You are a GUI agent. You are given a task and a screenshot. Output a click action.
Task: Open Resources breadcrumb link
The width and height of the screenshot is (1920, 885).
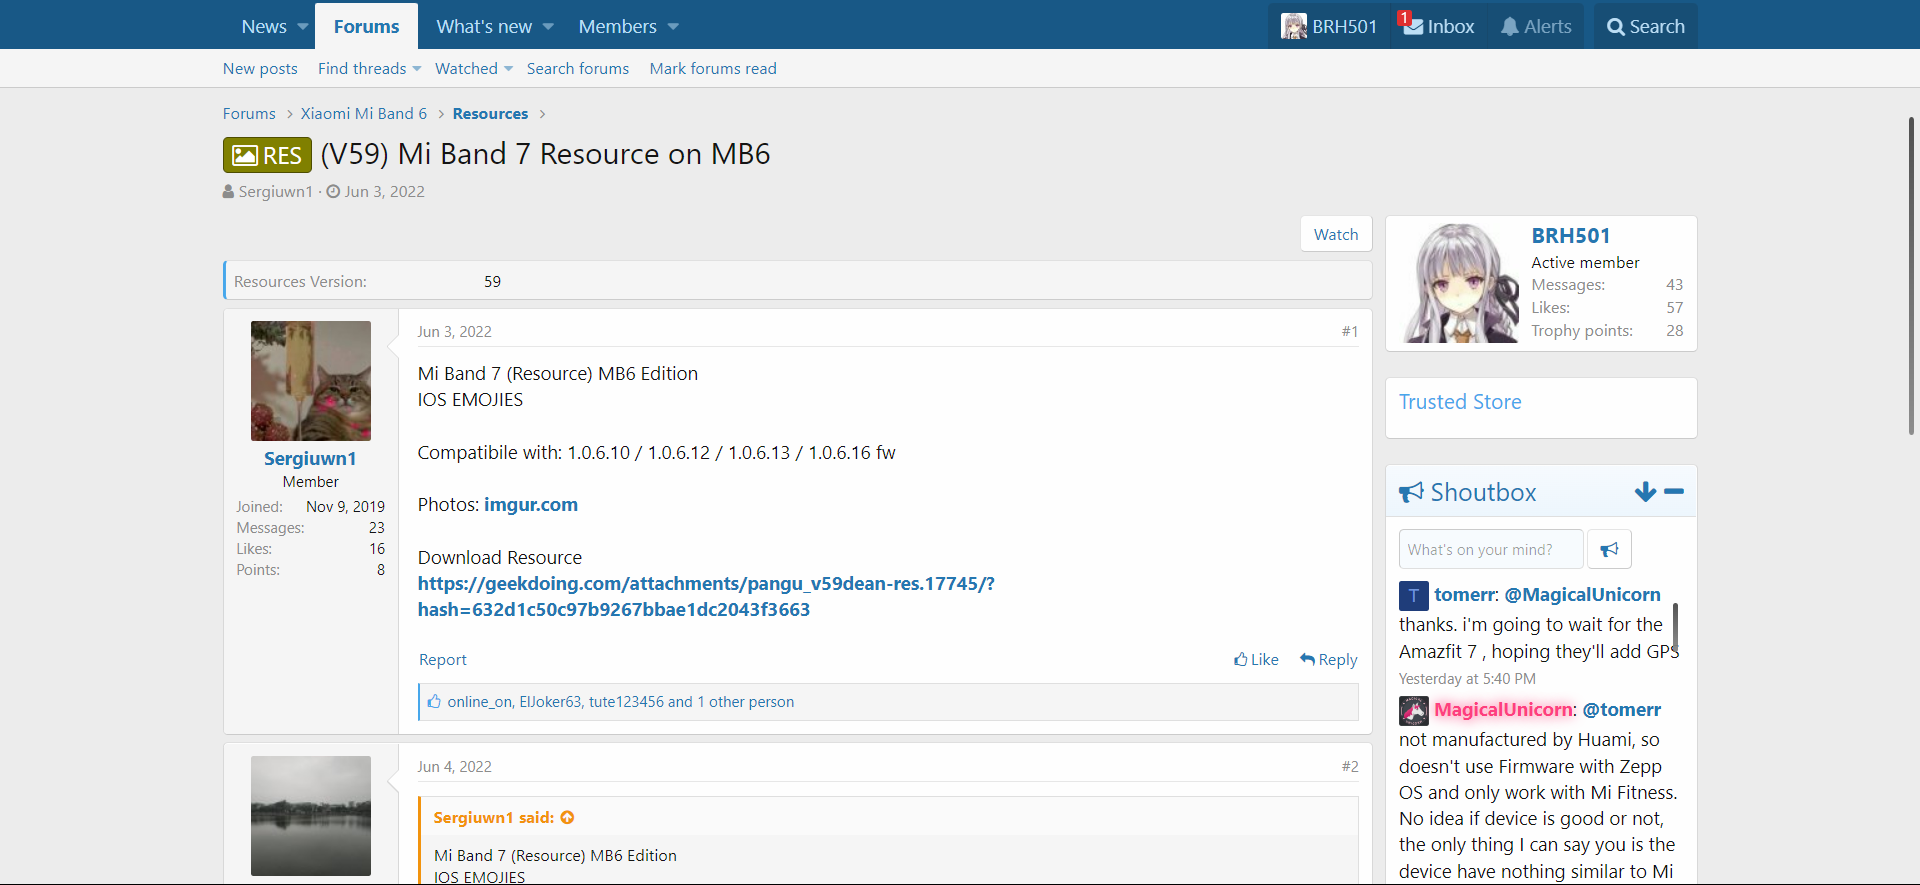coord(490,114)
